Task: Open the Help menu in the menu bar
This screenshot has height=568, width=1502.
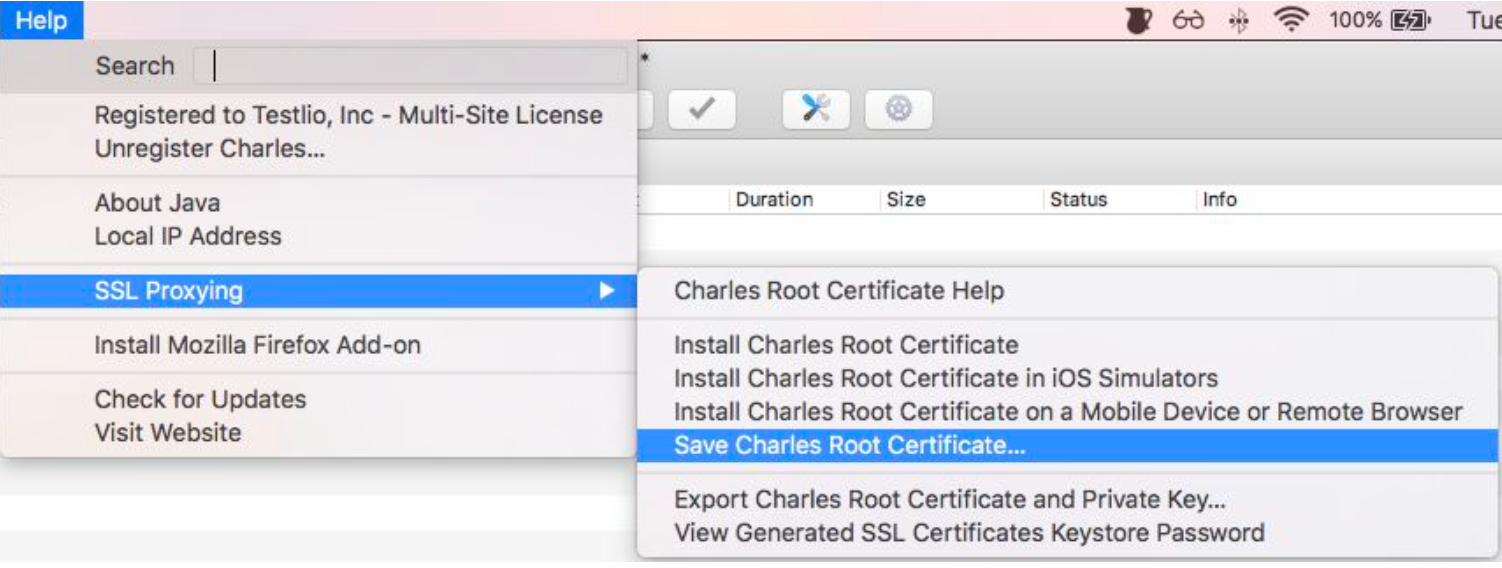Action: point(41,20)
